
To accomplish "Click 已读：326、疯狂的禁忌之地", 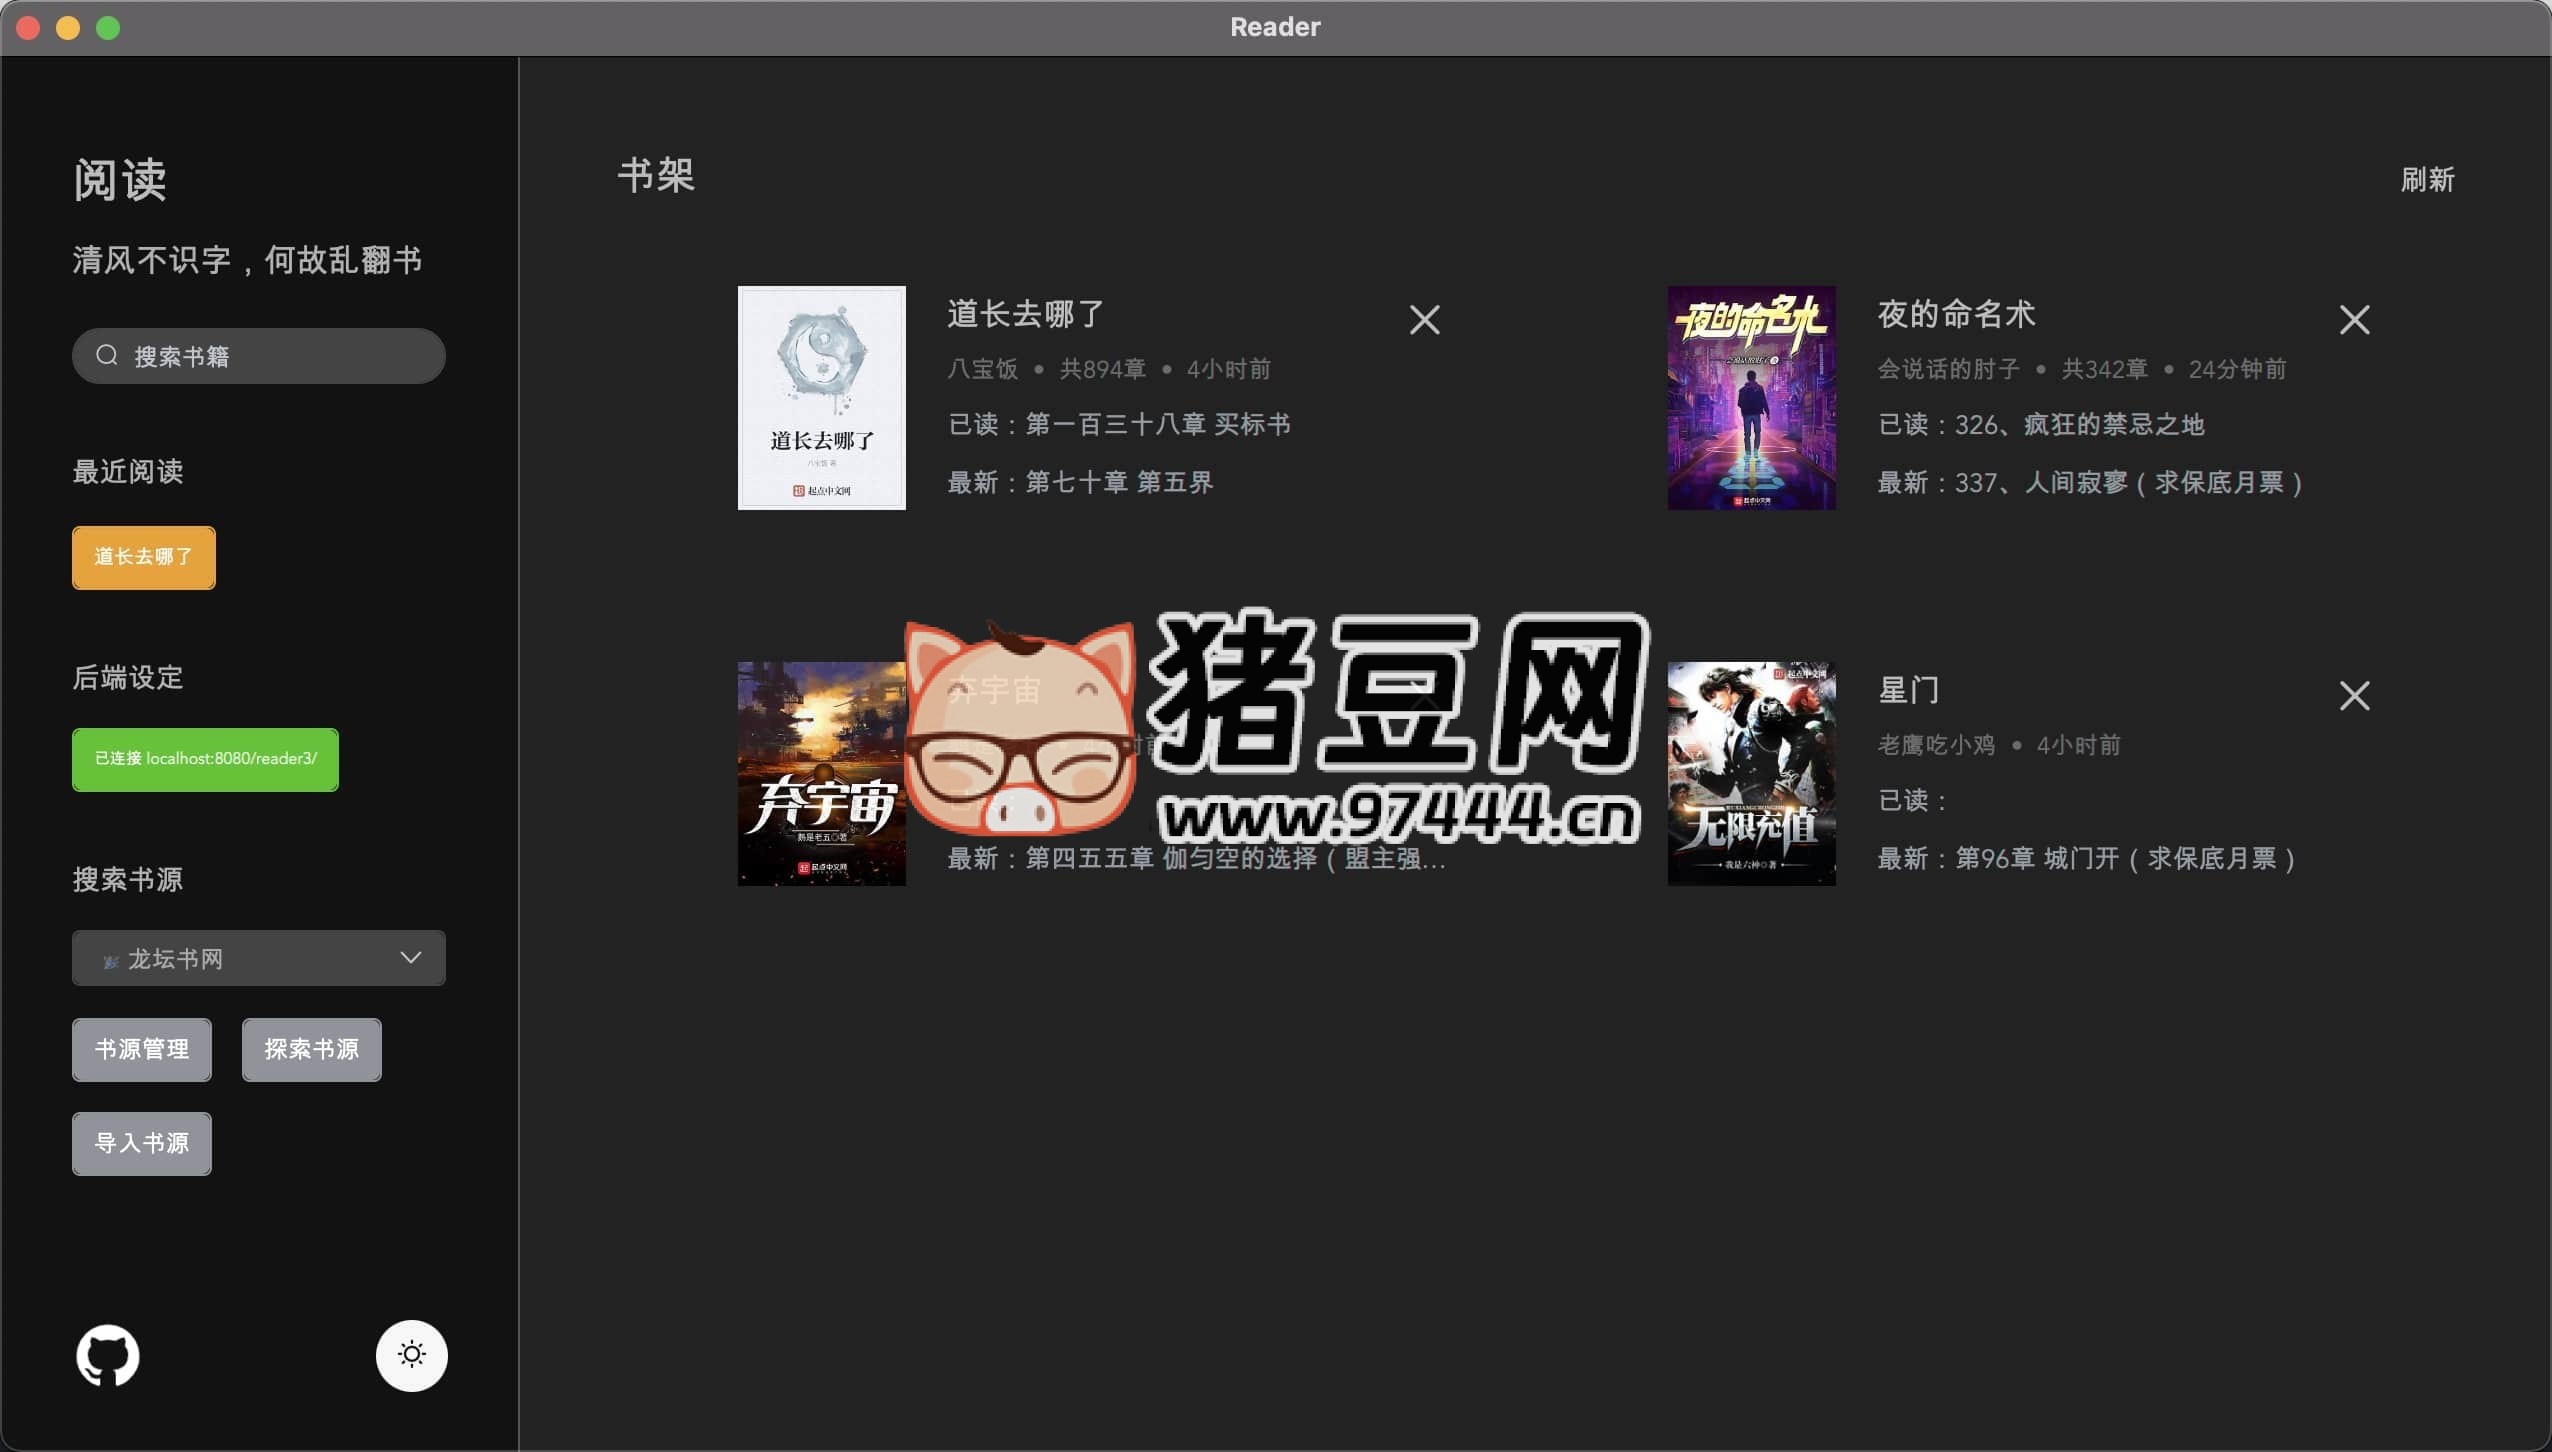I will (2041, 424).
